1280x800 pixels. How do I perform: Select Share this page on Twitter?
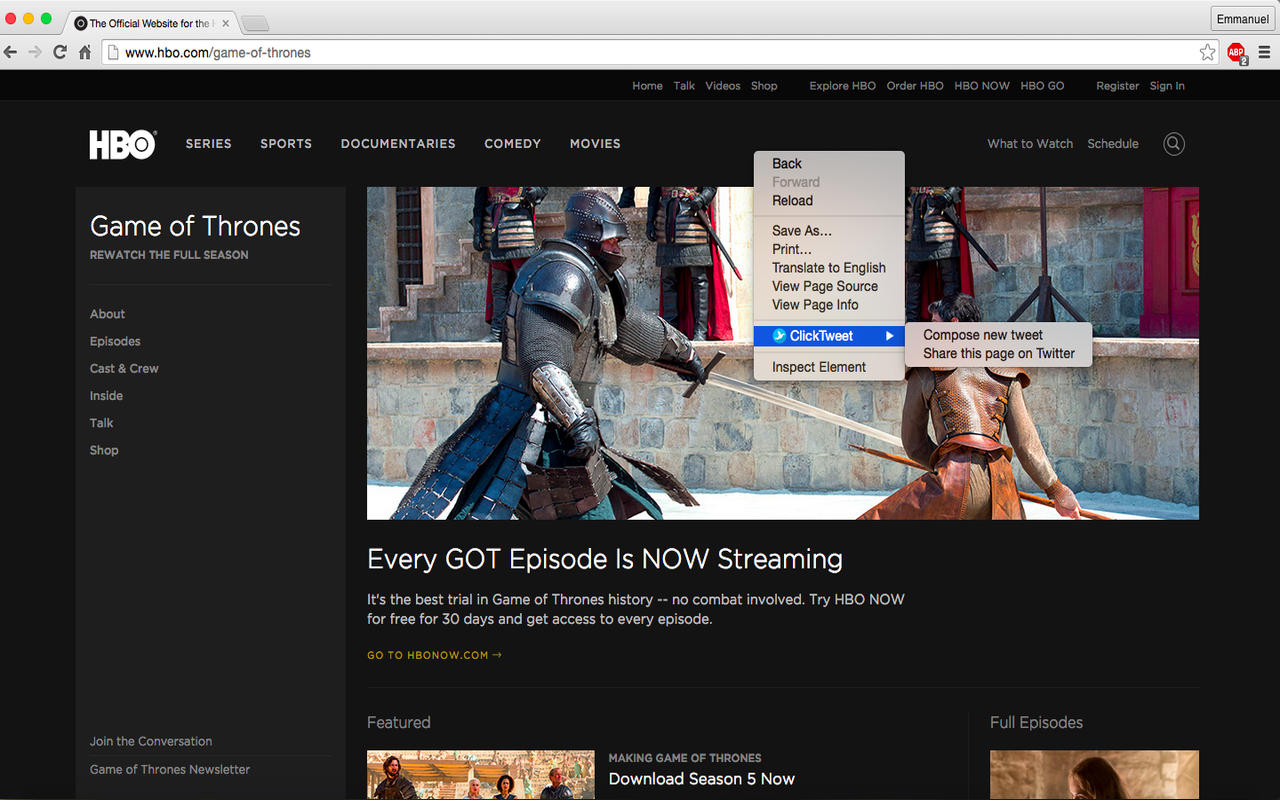point(998,353)
